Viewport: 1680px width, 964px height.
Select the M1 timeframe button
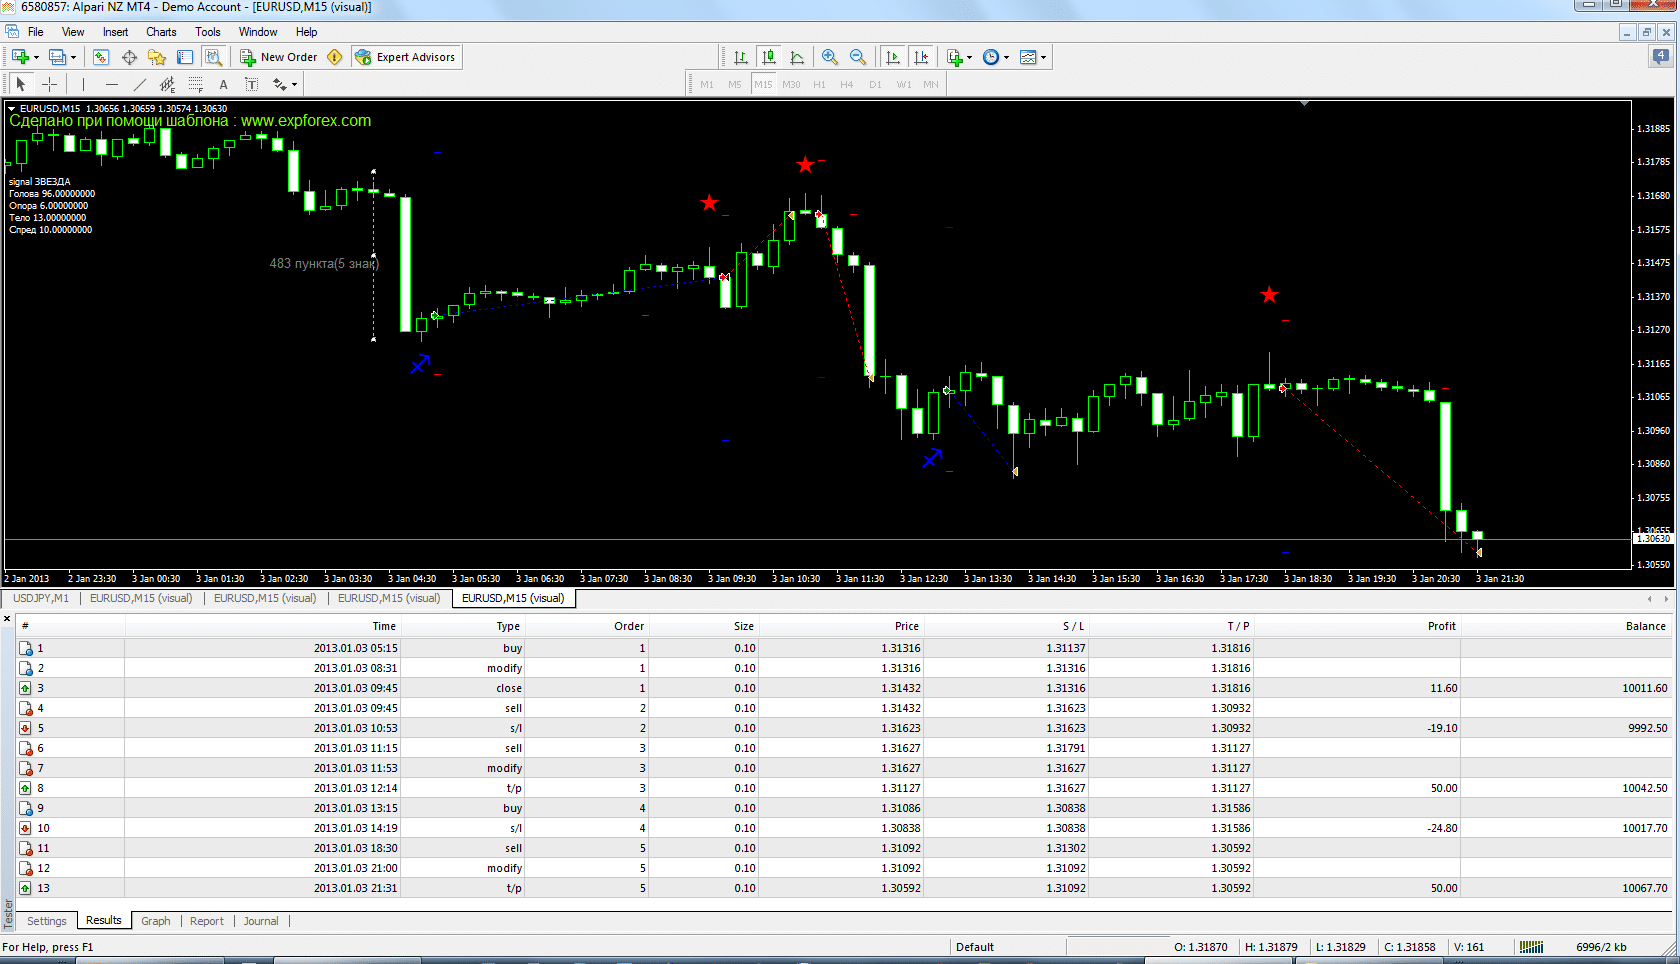click(x=707, y=84)
